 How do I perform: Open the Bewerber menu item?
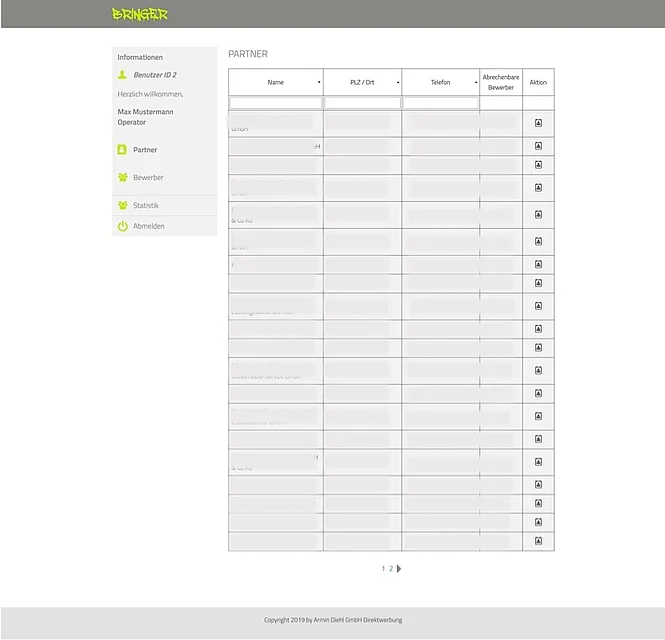(x=148, y=178)
